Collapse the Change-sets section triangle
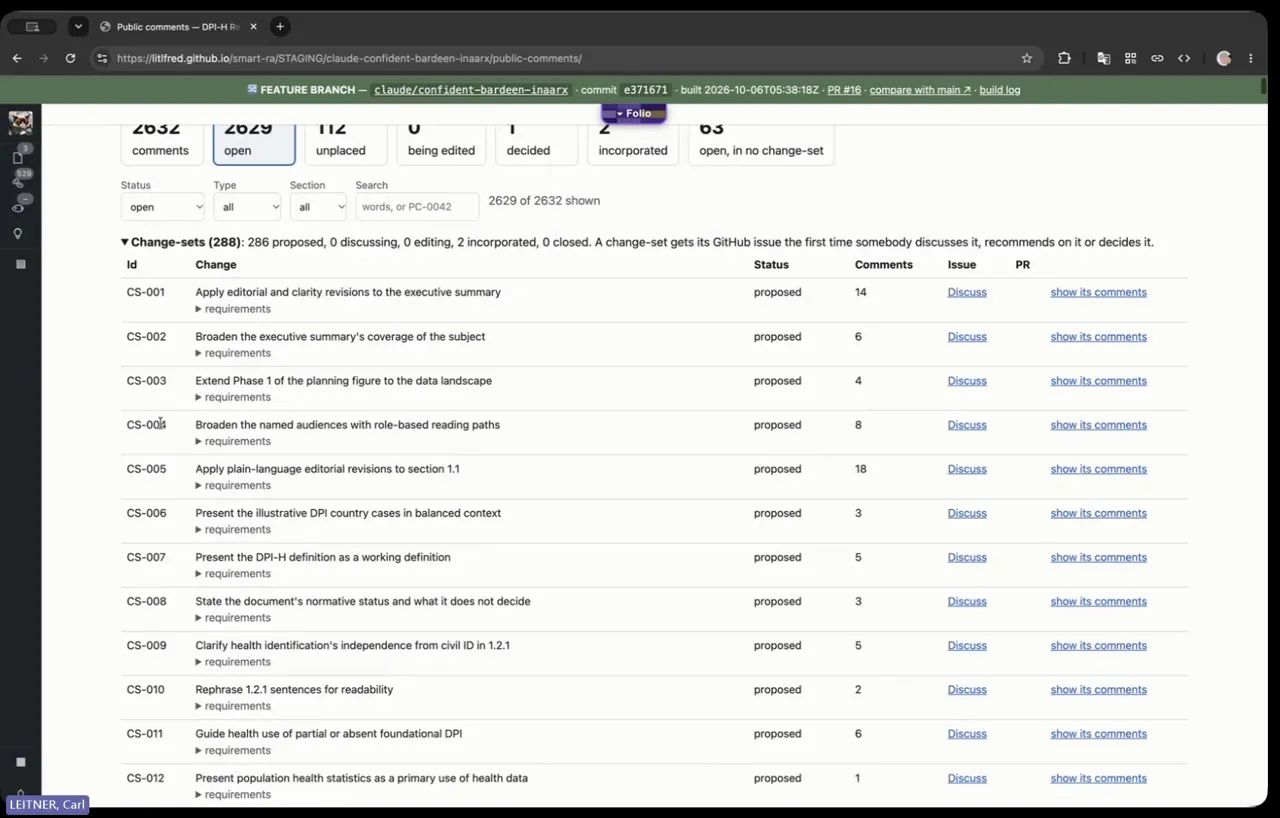The width and height of the screenshot is (1280, 818). click(125, 242)
